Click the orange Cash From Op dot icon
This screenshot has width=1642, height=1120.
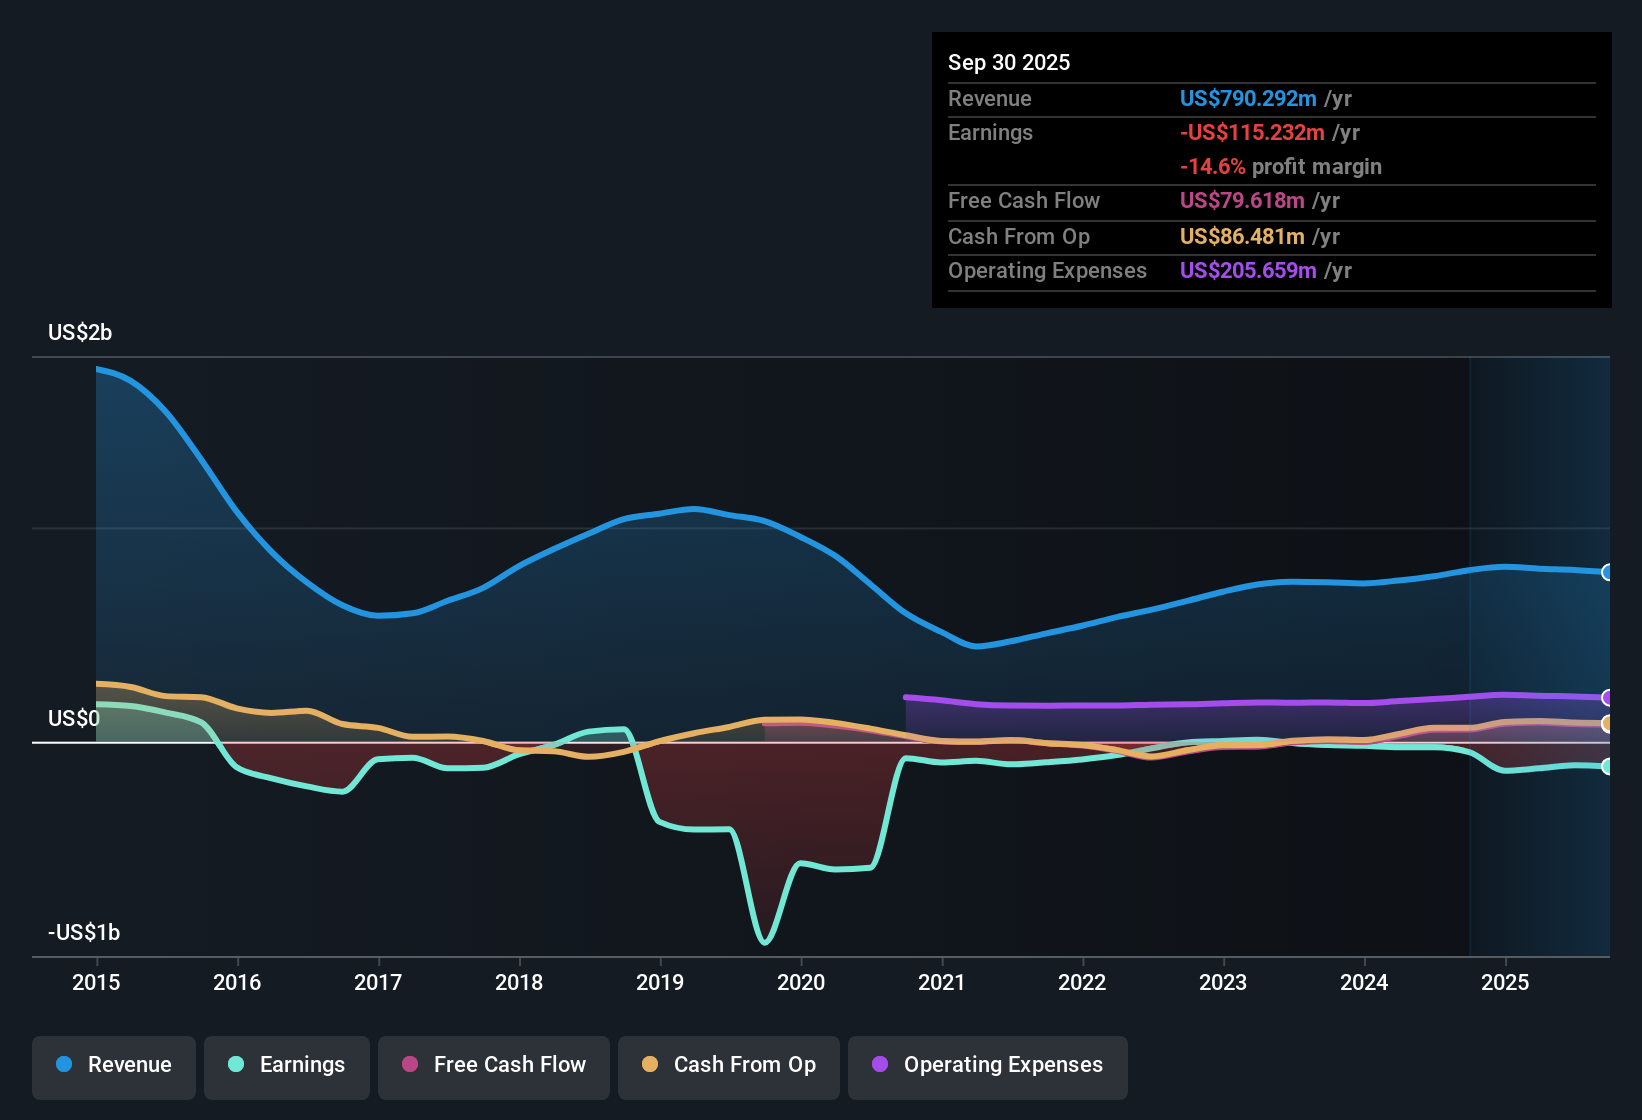pyautogui.click(x=648, y=1065)
